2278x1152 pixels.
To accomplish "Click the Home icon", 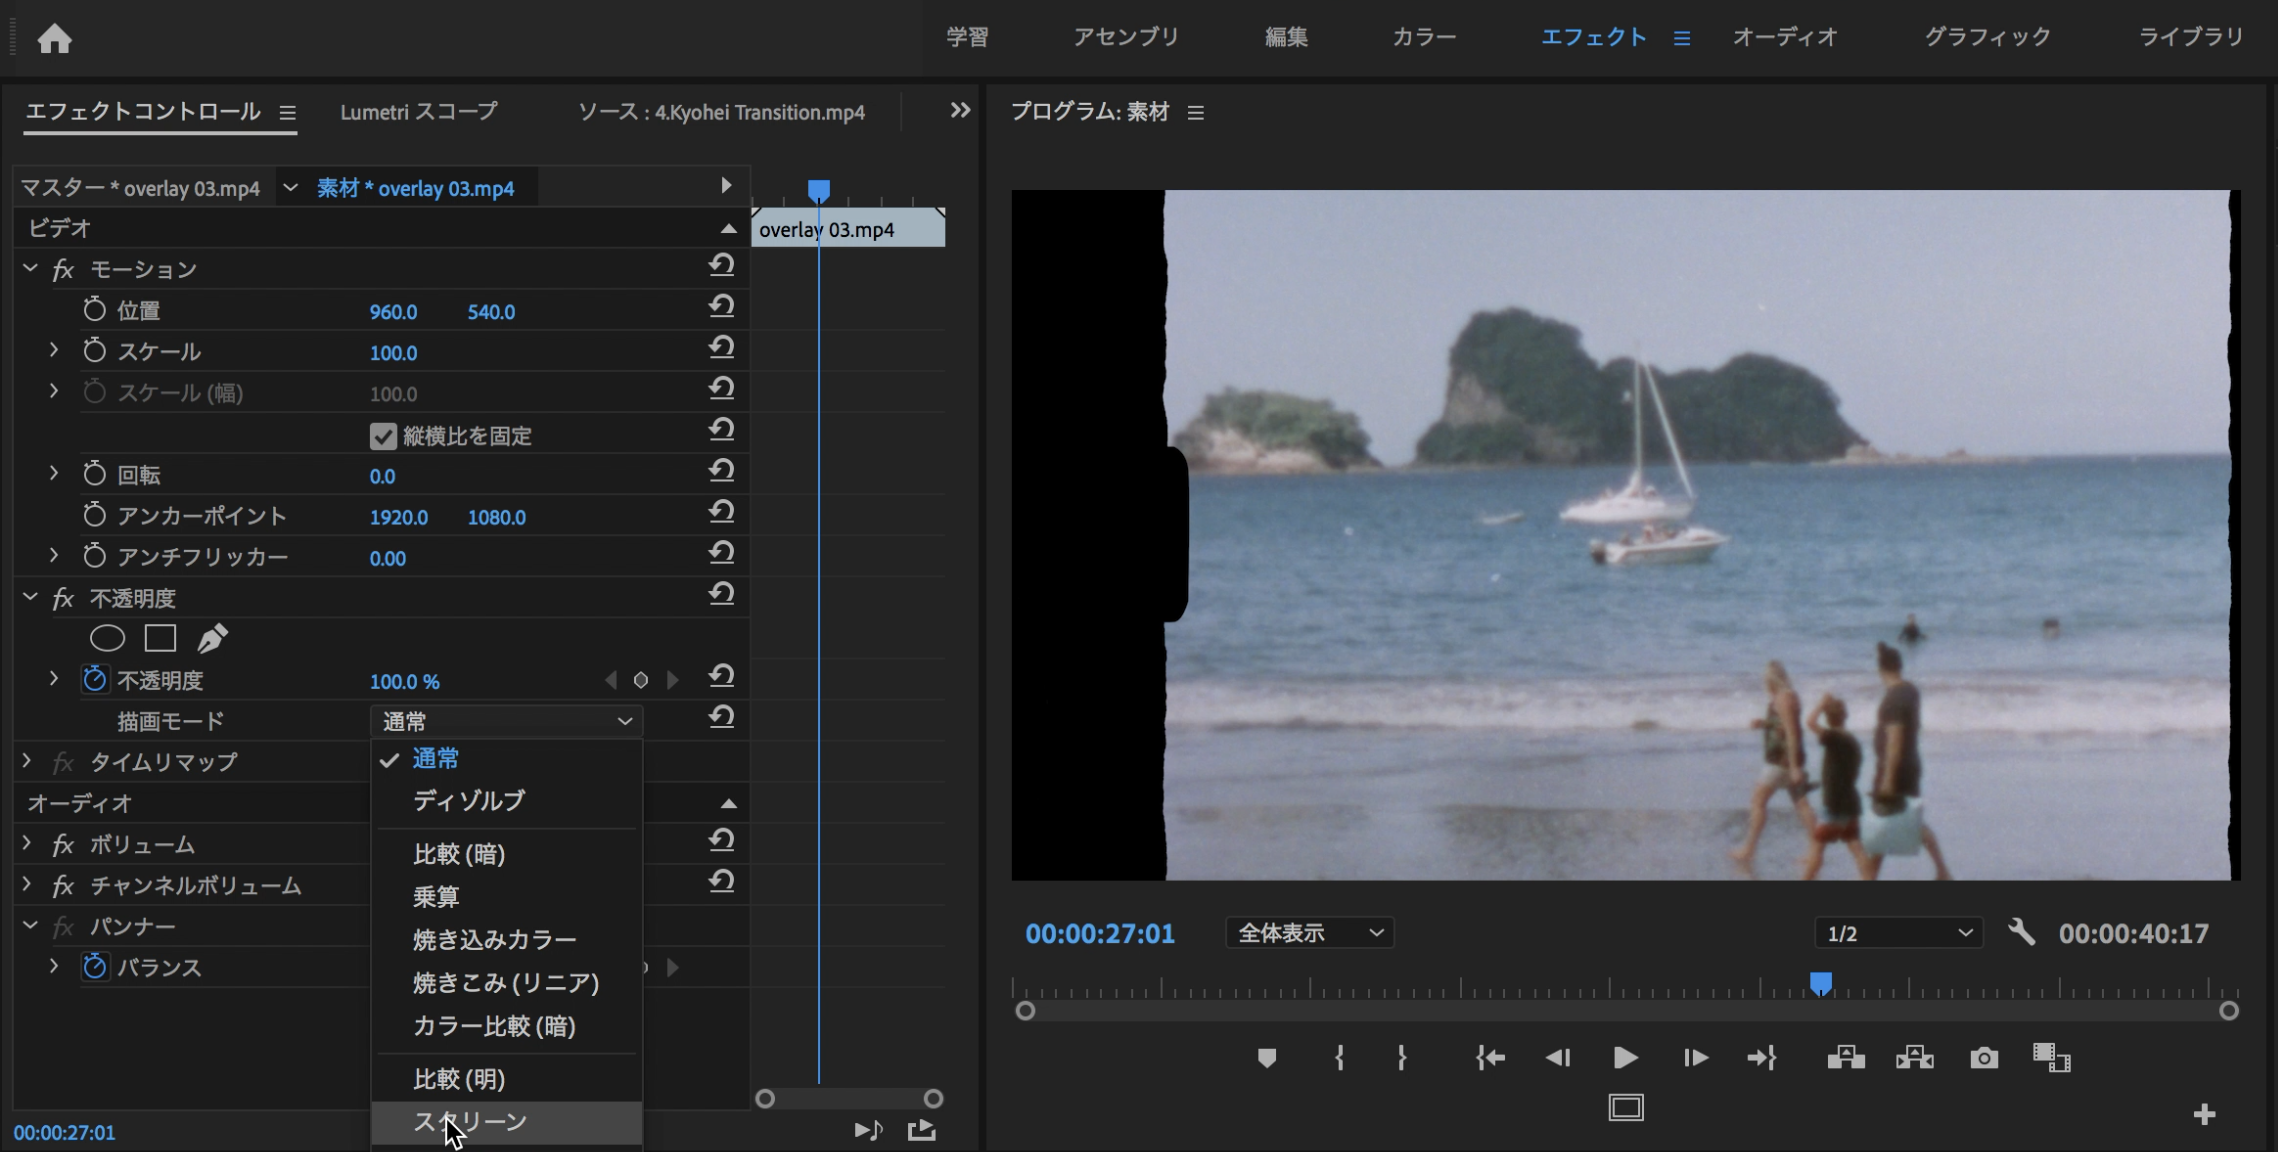I will point(54,39).
